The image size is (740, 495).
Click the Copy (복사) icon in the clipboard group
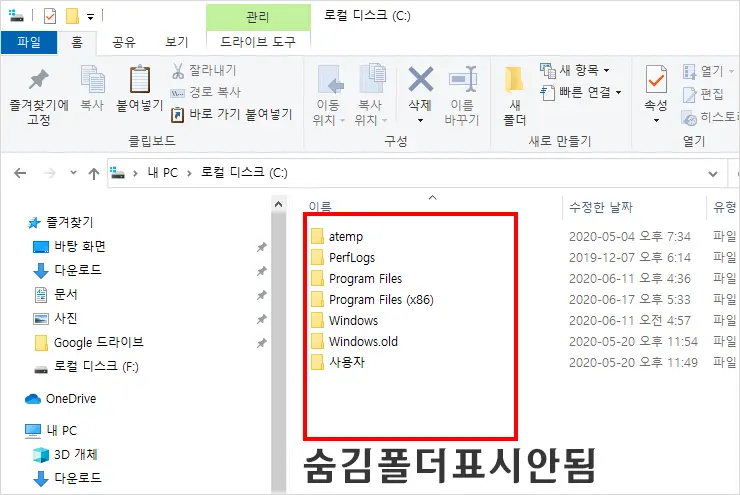(x=92, y=79)
